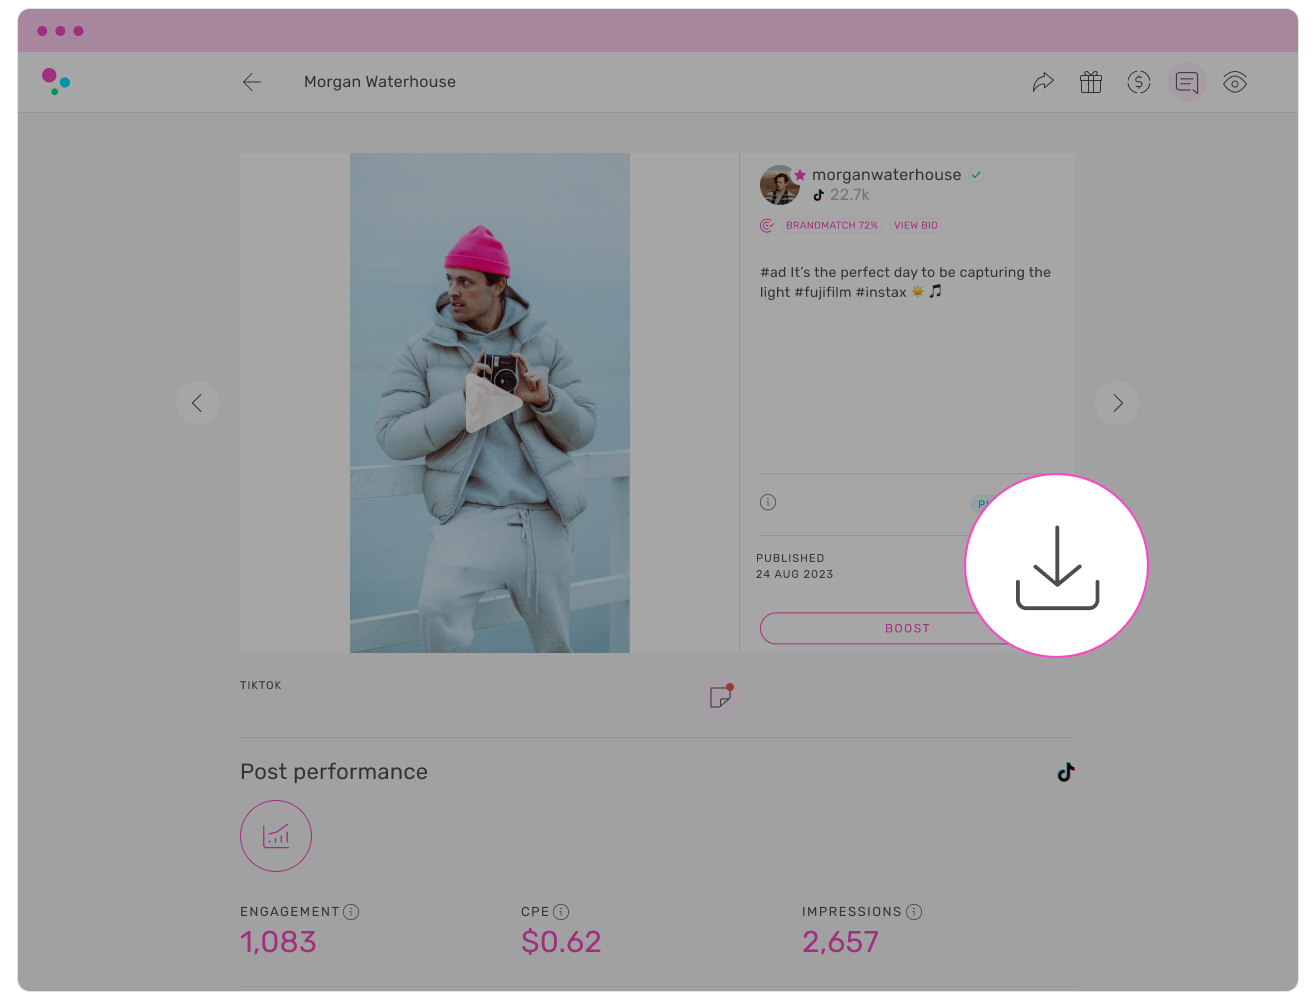The width and height of the screenshot is (1316, 1000).
Task: Open the gift box icon
Action: click(1091, 83)
